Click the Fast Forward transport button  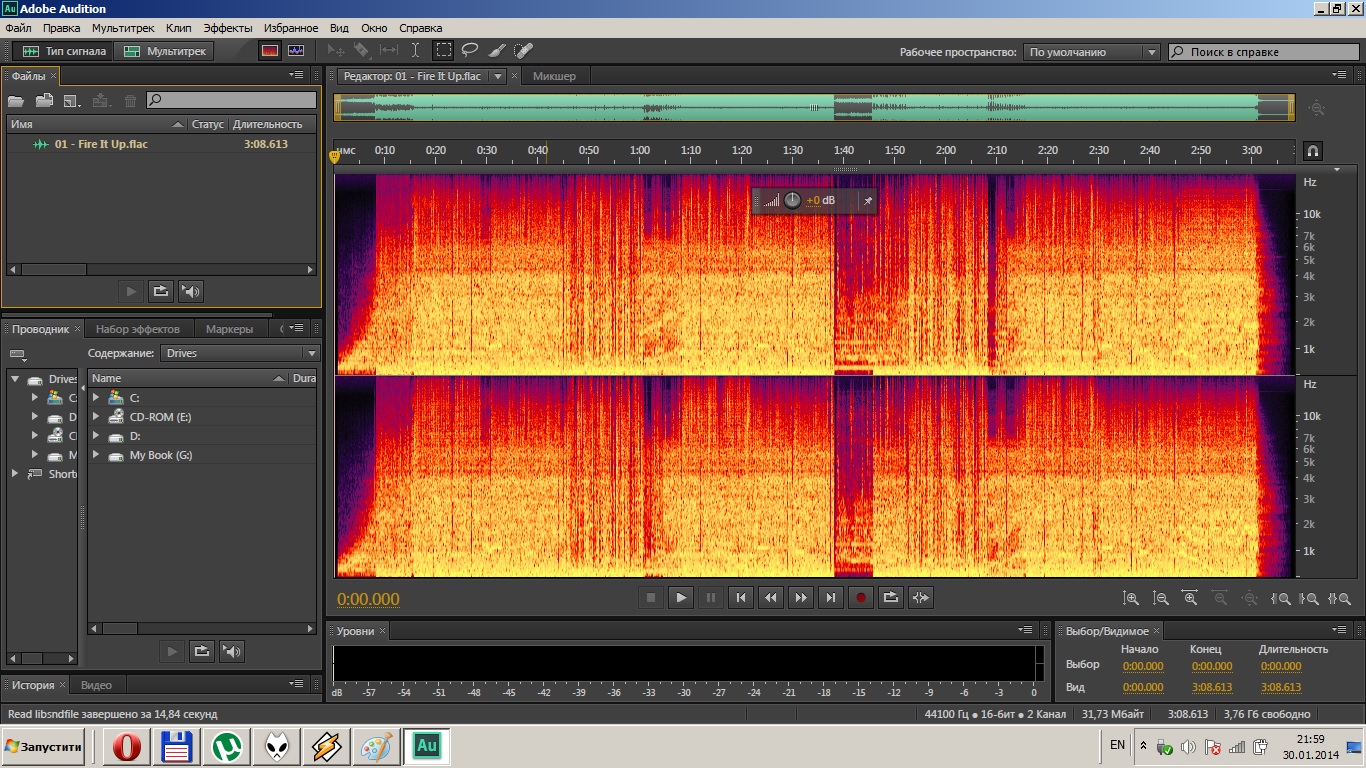pos(800,598)
